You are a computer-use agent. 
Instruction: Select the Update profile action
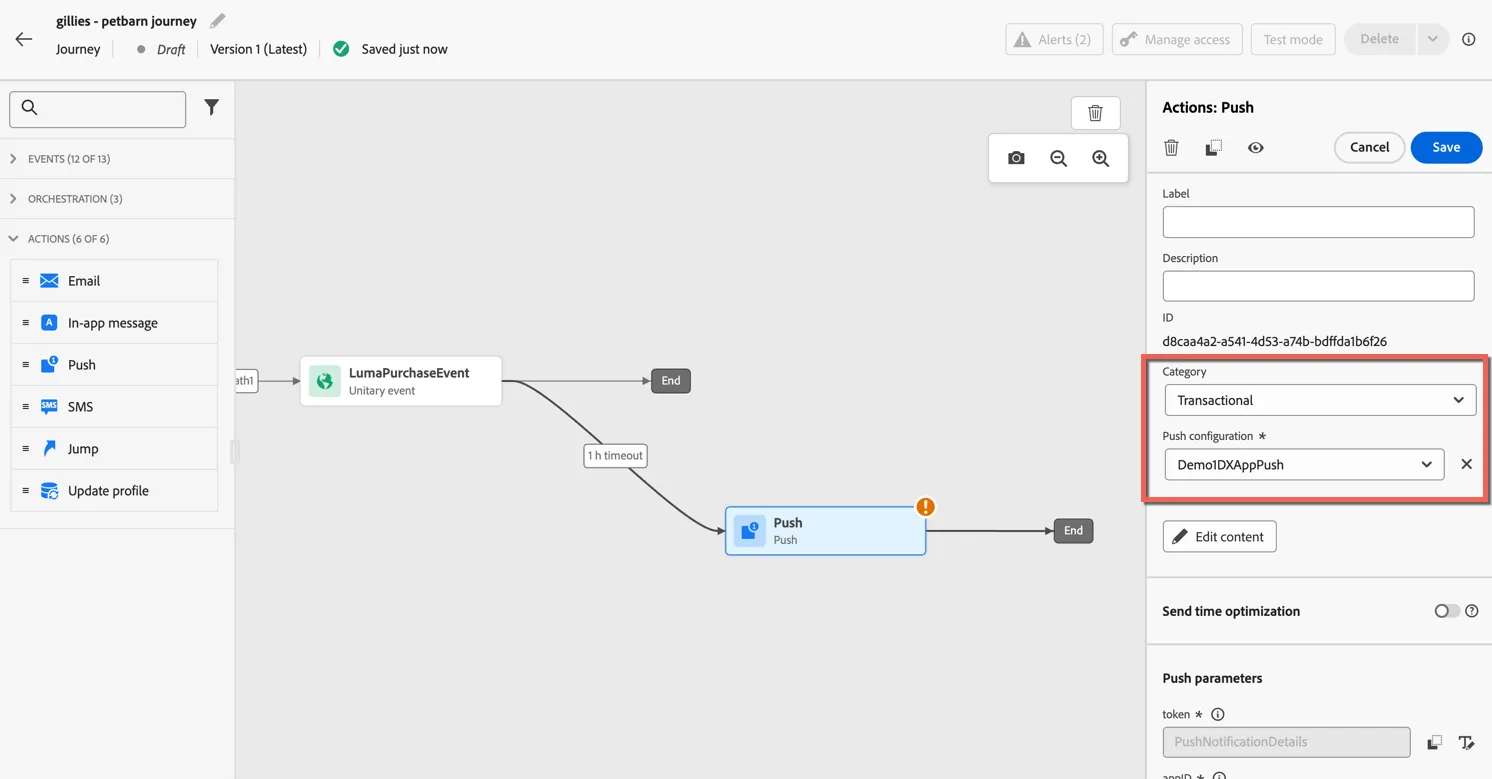point(114,491)
